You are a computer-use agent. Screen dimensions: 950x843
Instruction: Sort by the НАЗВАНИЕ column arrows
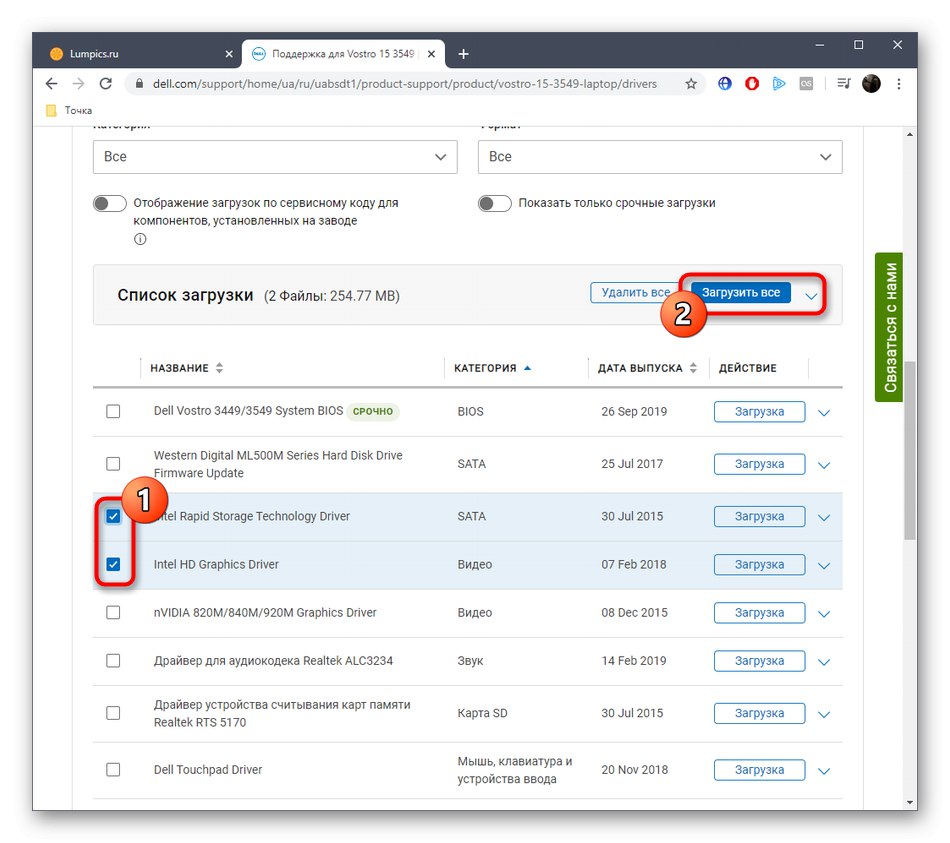pos(219,368)
